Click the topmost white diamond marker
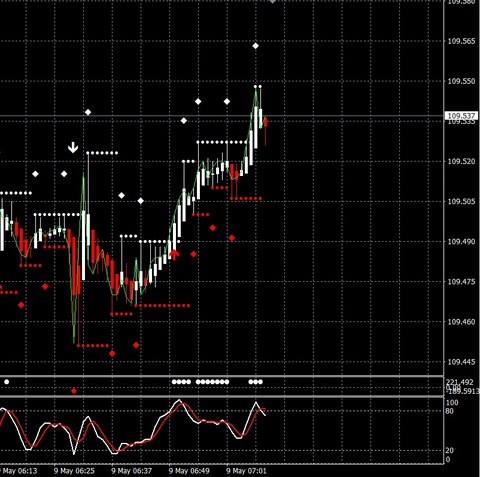Viewport: 480px width, 477px height. pyautogui.click(x=255, y=46)
